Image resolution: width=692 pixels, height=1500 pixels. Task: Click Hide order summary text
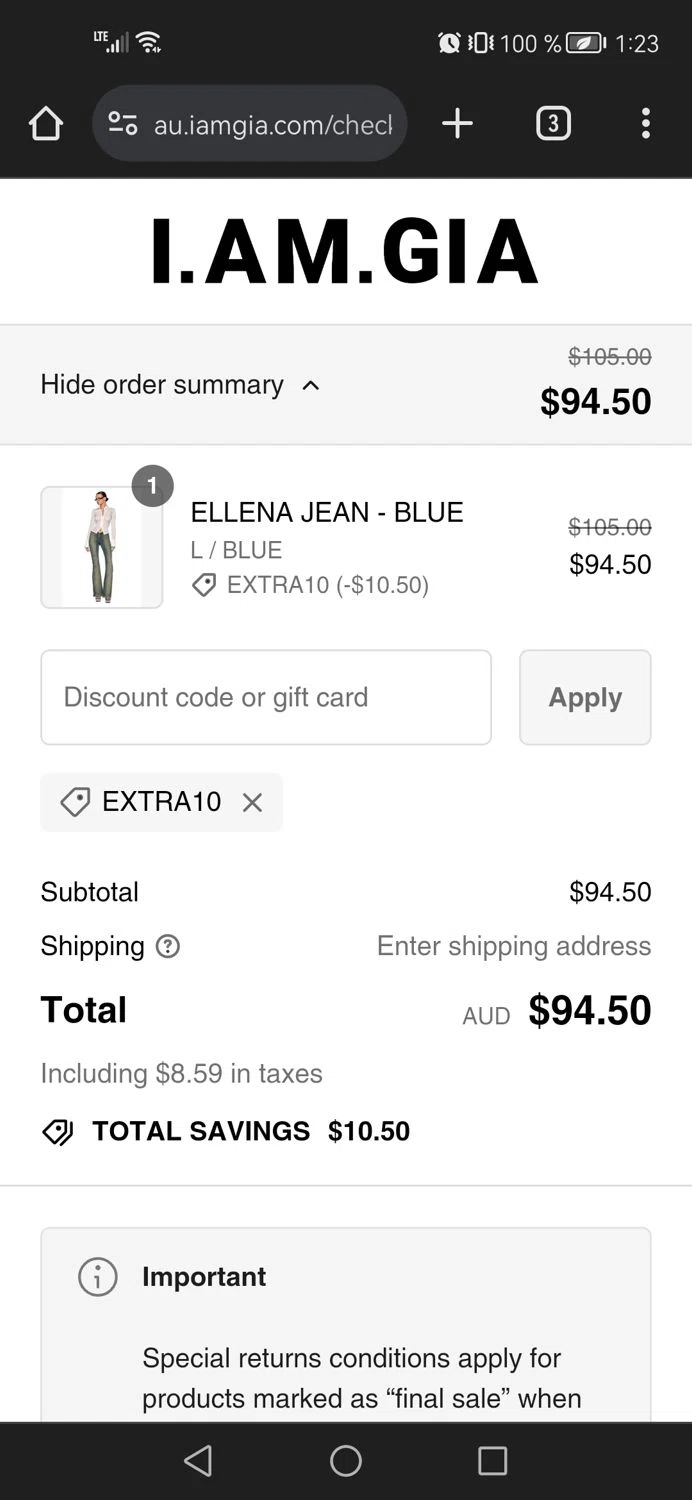pyautogui.click(x=162, y=385)
